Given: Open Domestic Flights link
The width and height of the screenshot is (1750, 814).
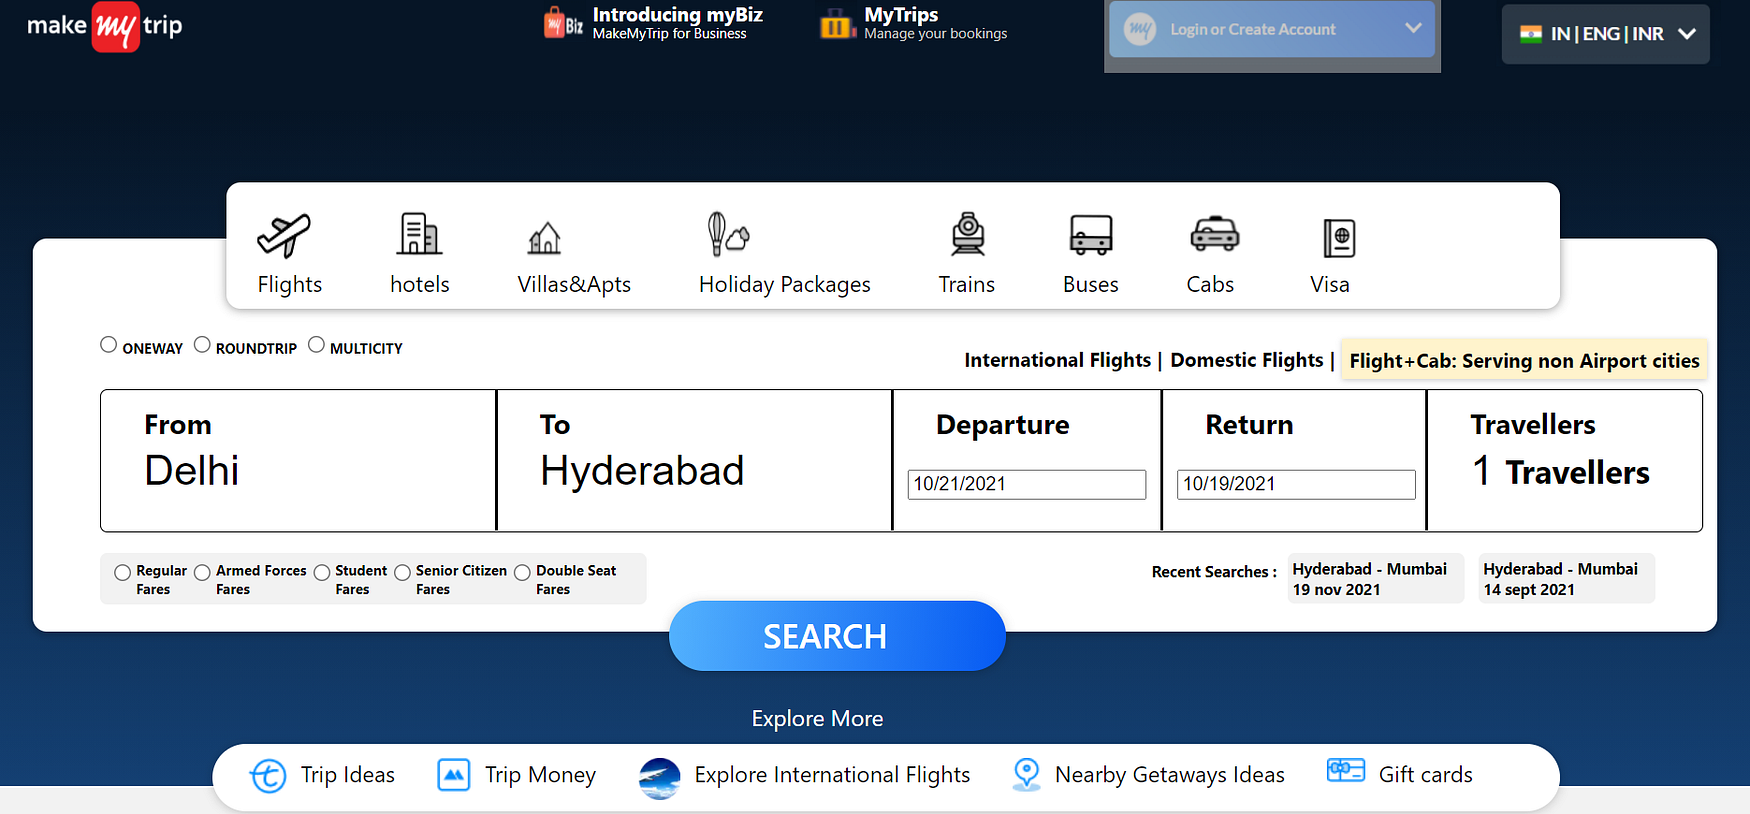Looking at the screenshot, I should 1247,360.
